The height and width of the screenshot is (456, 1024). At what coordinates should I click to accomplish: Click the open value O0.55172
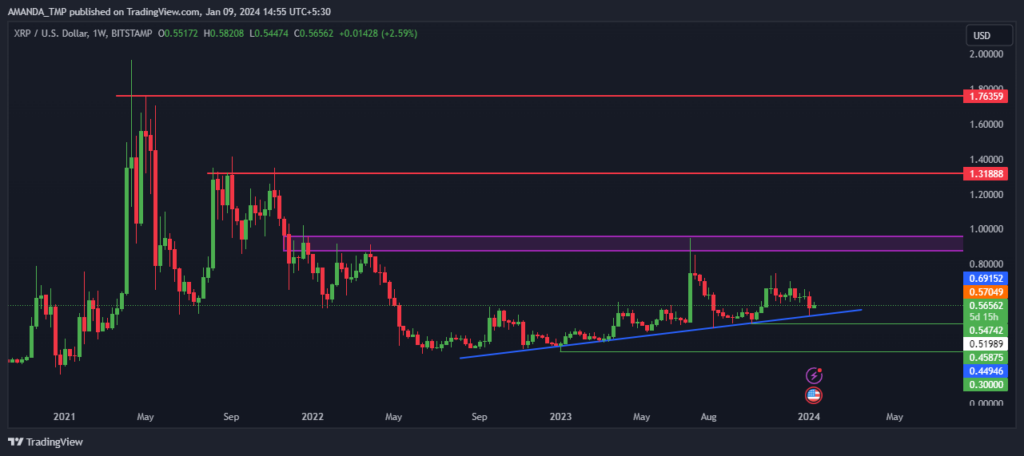pyautogui.click(x=179, y=33)
